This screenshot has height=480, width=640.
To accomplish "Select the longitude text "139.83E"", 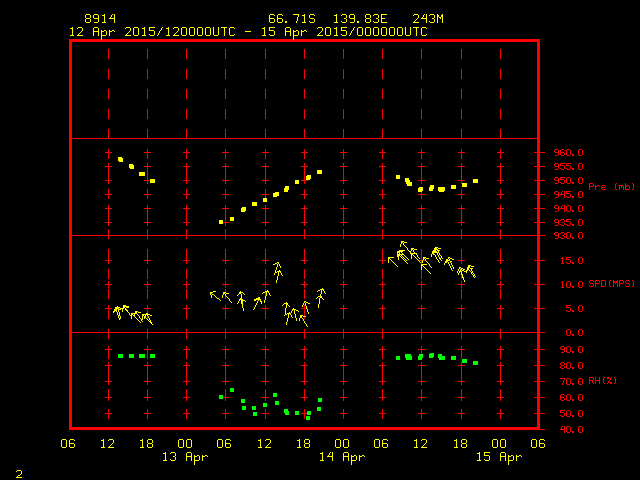I will click(360, 19).
